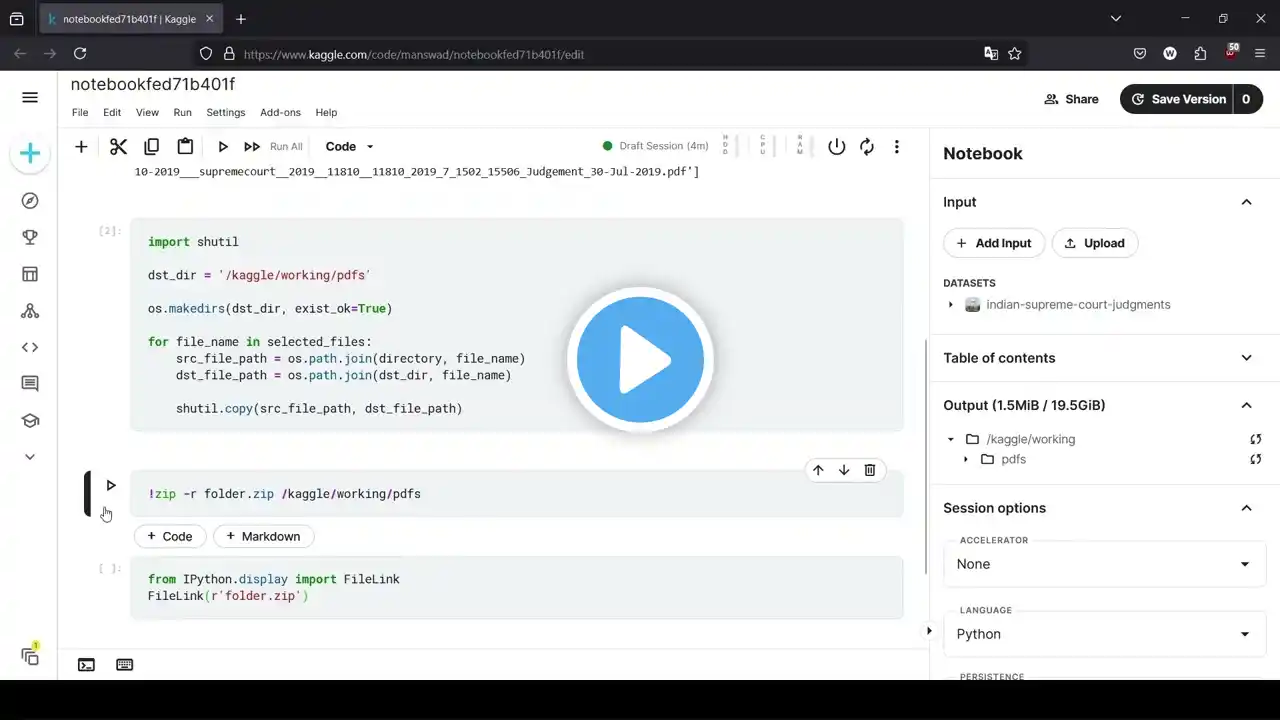Click the notebook title notebookfed71b401f
1280x720 pixels.
153,84
